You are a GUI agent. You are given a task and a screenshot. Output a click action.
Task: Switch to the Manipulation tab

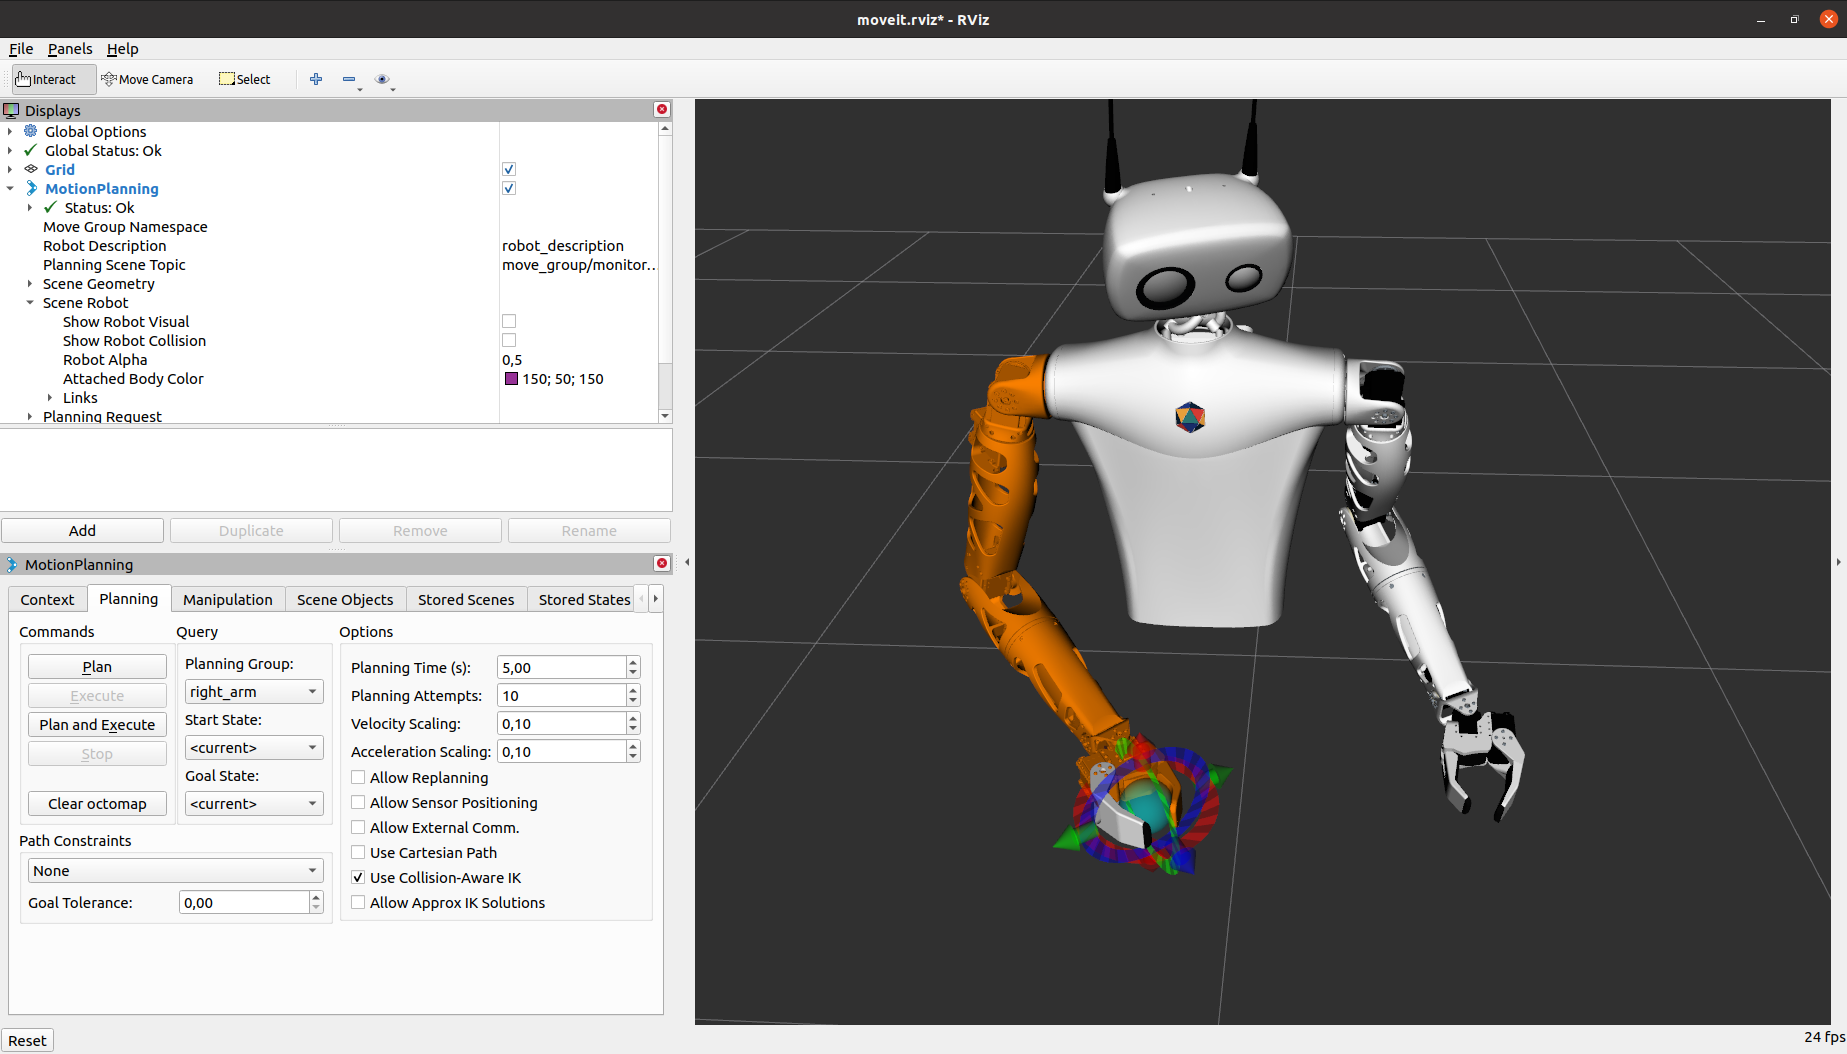[x=227, y=599]
